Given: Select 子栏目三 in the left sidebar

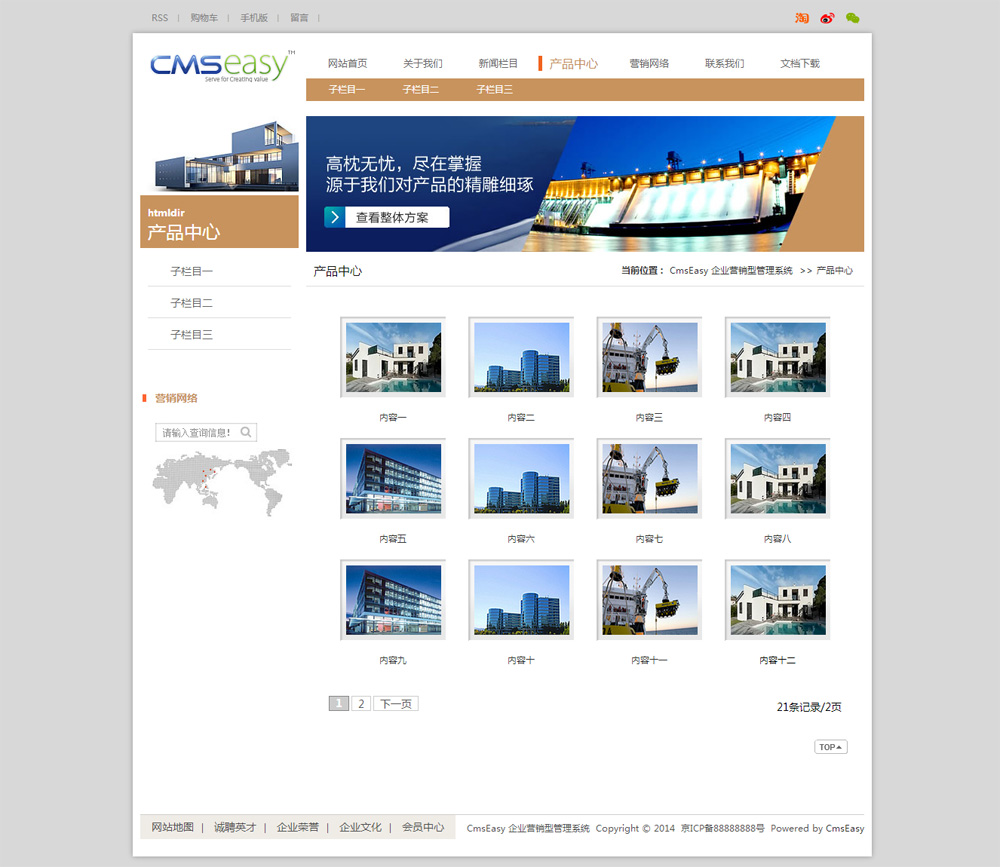Looking at the screenshot, I should click(191, 334).
